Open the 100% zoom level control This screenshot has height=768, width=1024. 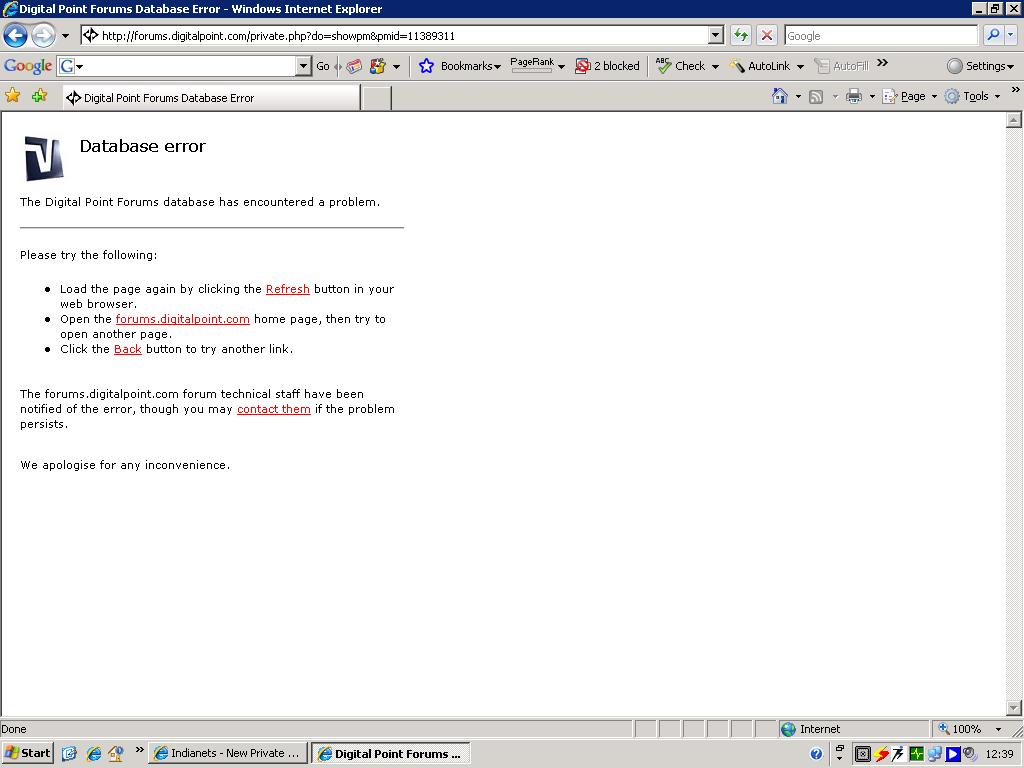970,729
